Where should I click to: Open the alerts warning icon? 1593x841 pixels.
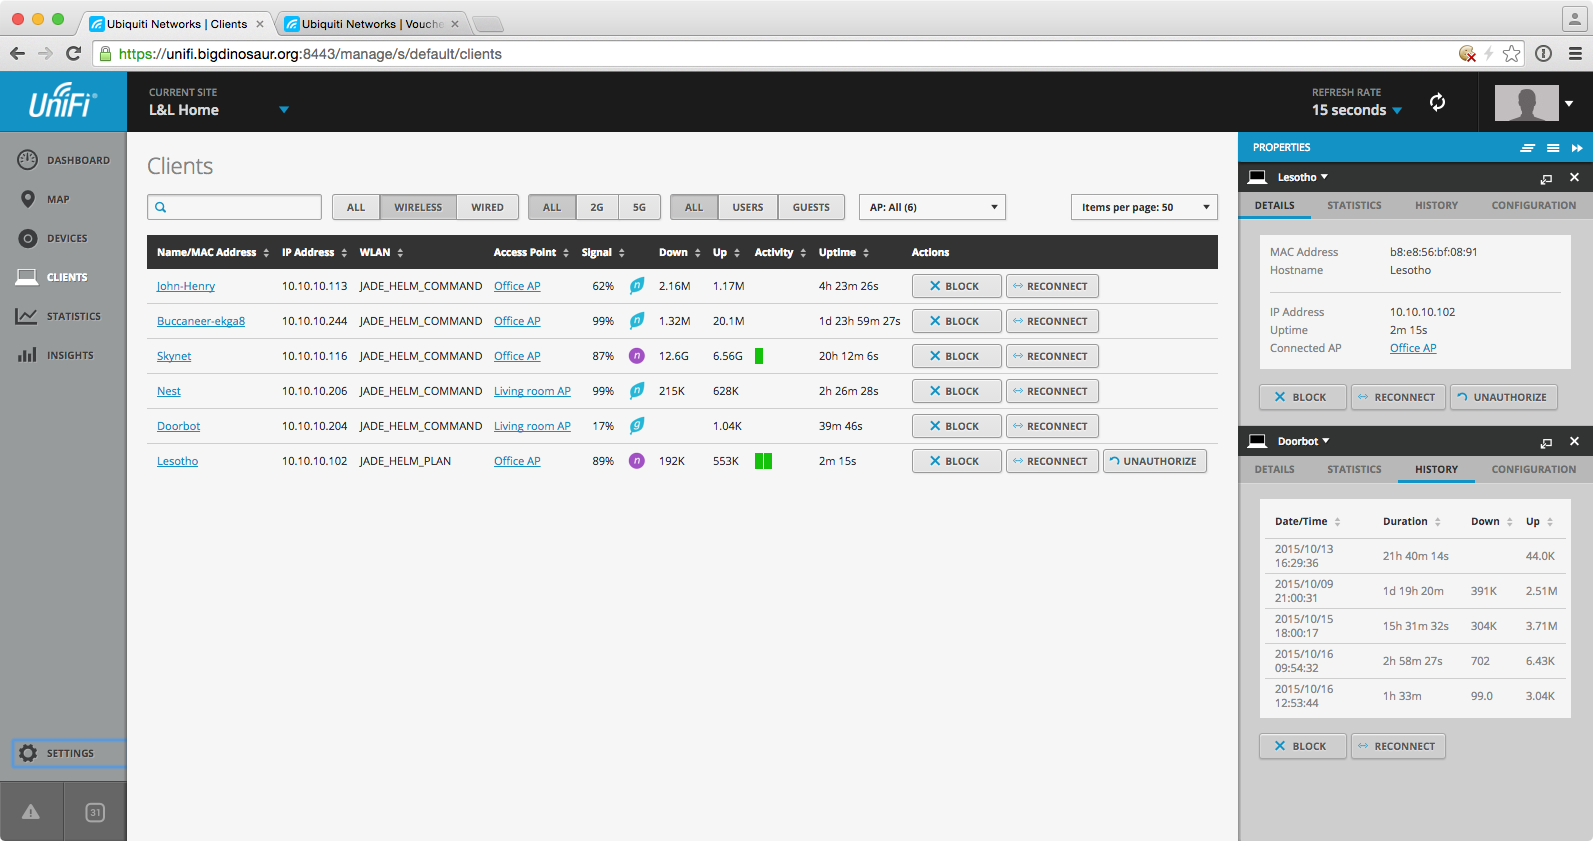point(31,812)
